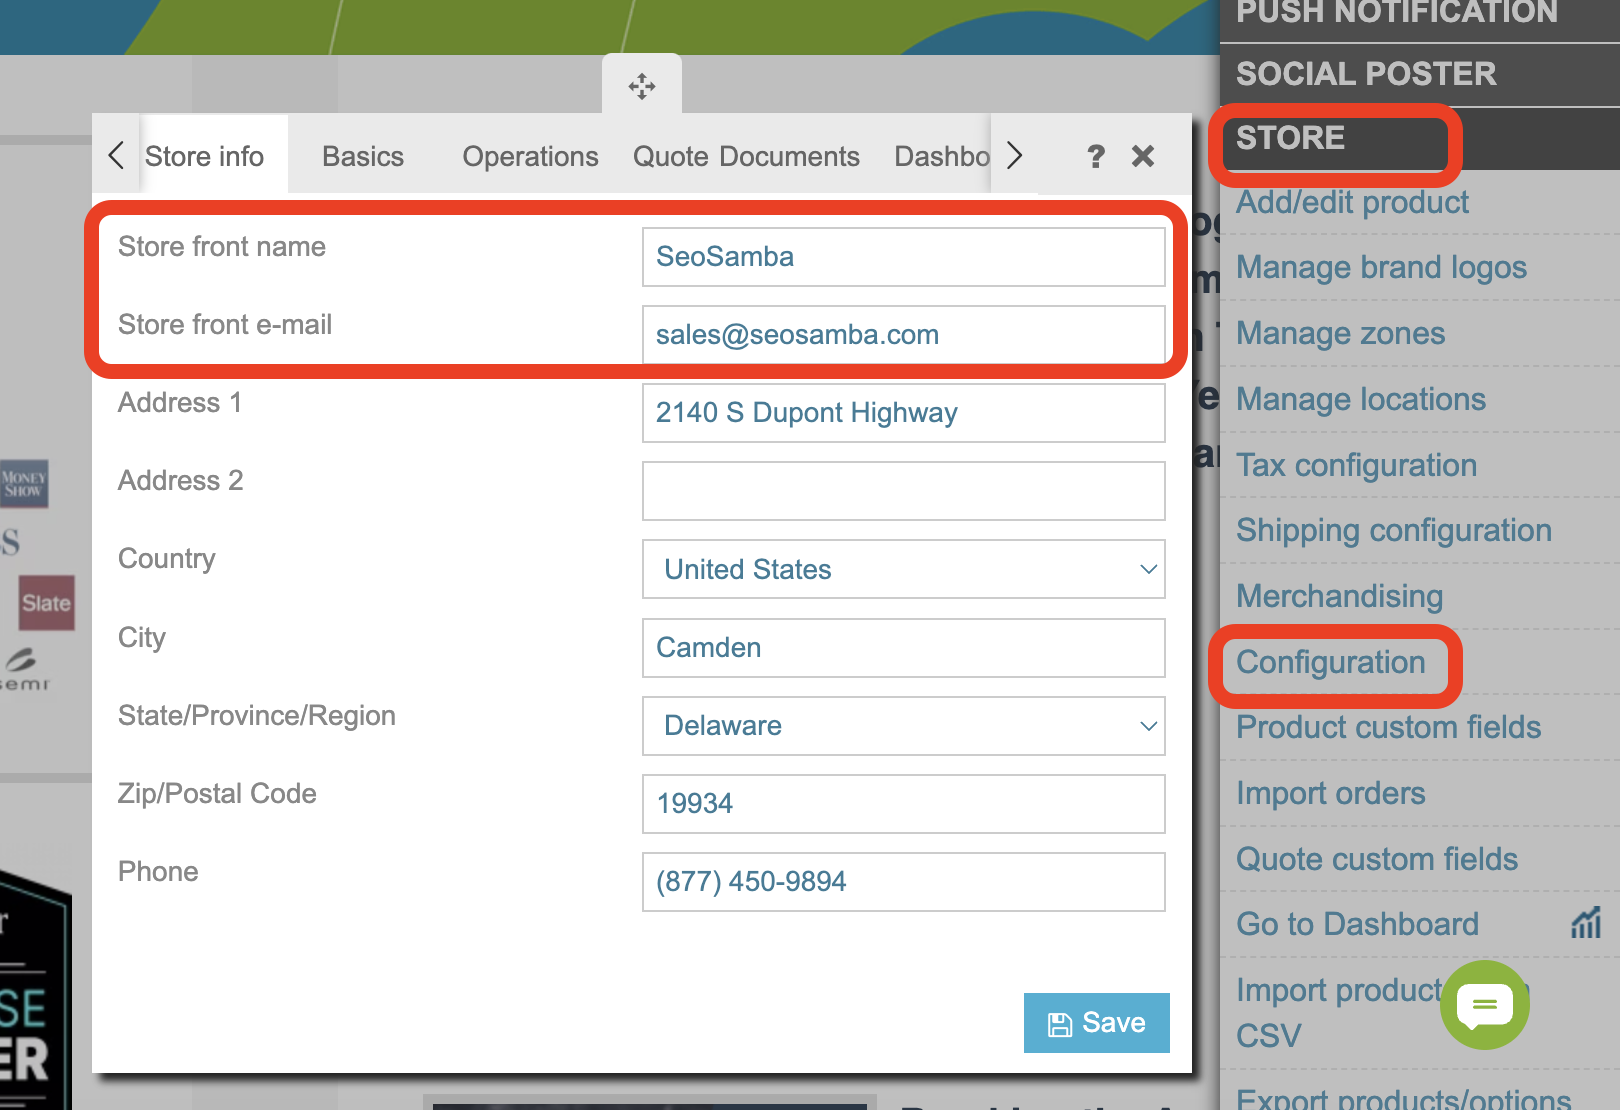This screenshot has width=1620, height=1110.
Task: Click the Address 1 input field
Action: coord(904,413)
